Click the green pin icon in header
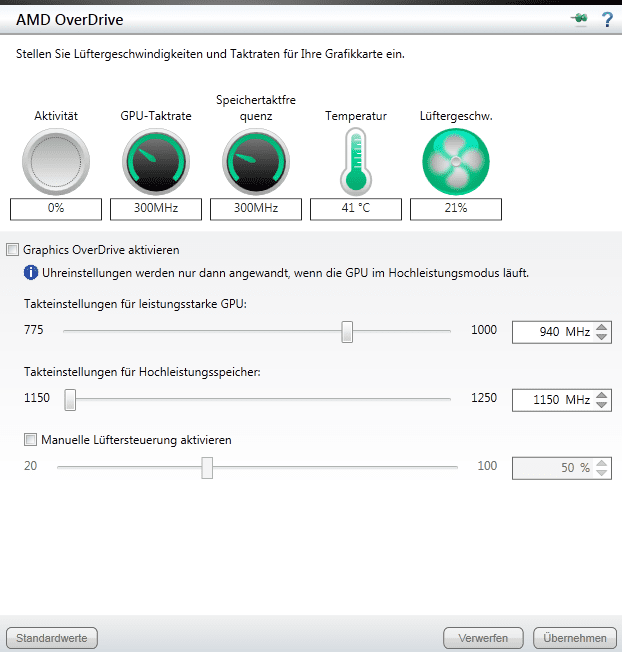 (579, 18)
